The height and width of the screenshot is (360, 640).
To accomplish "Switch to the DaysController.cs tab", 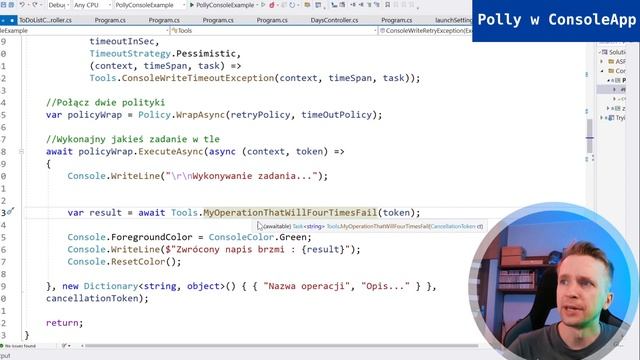I will [334, 20].
